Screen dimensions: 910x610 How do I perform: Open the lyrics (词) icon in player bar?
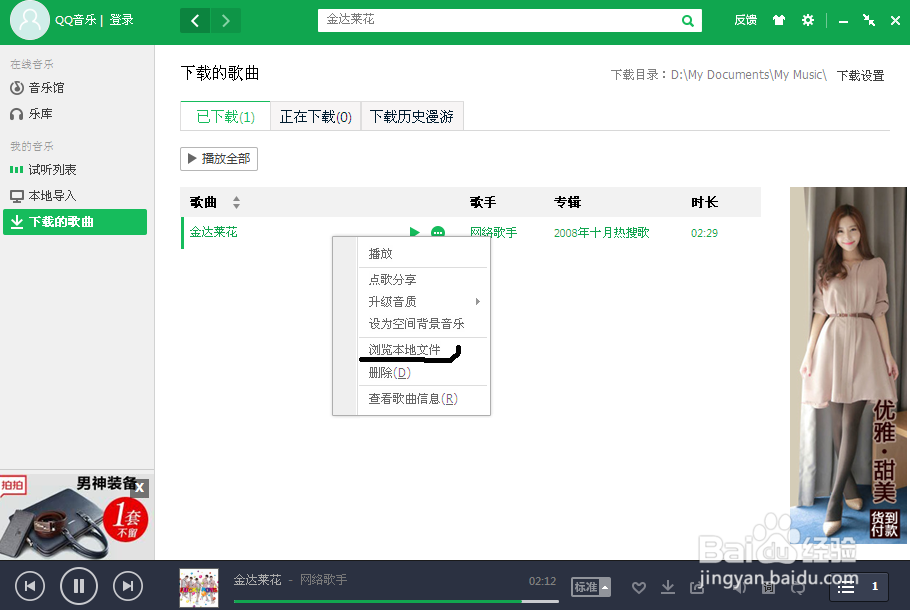tap(768, 589)
